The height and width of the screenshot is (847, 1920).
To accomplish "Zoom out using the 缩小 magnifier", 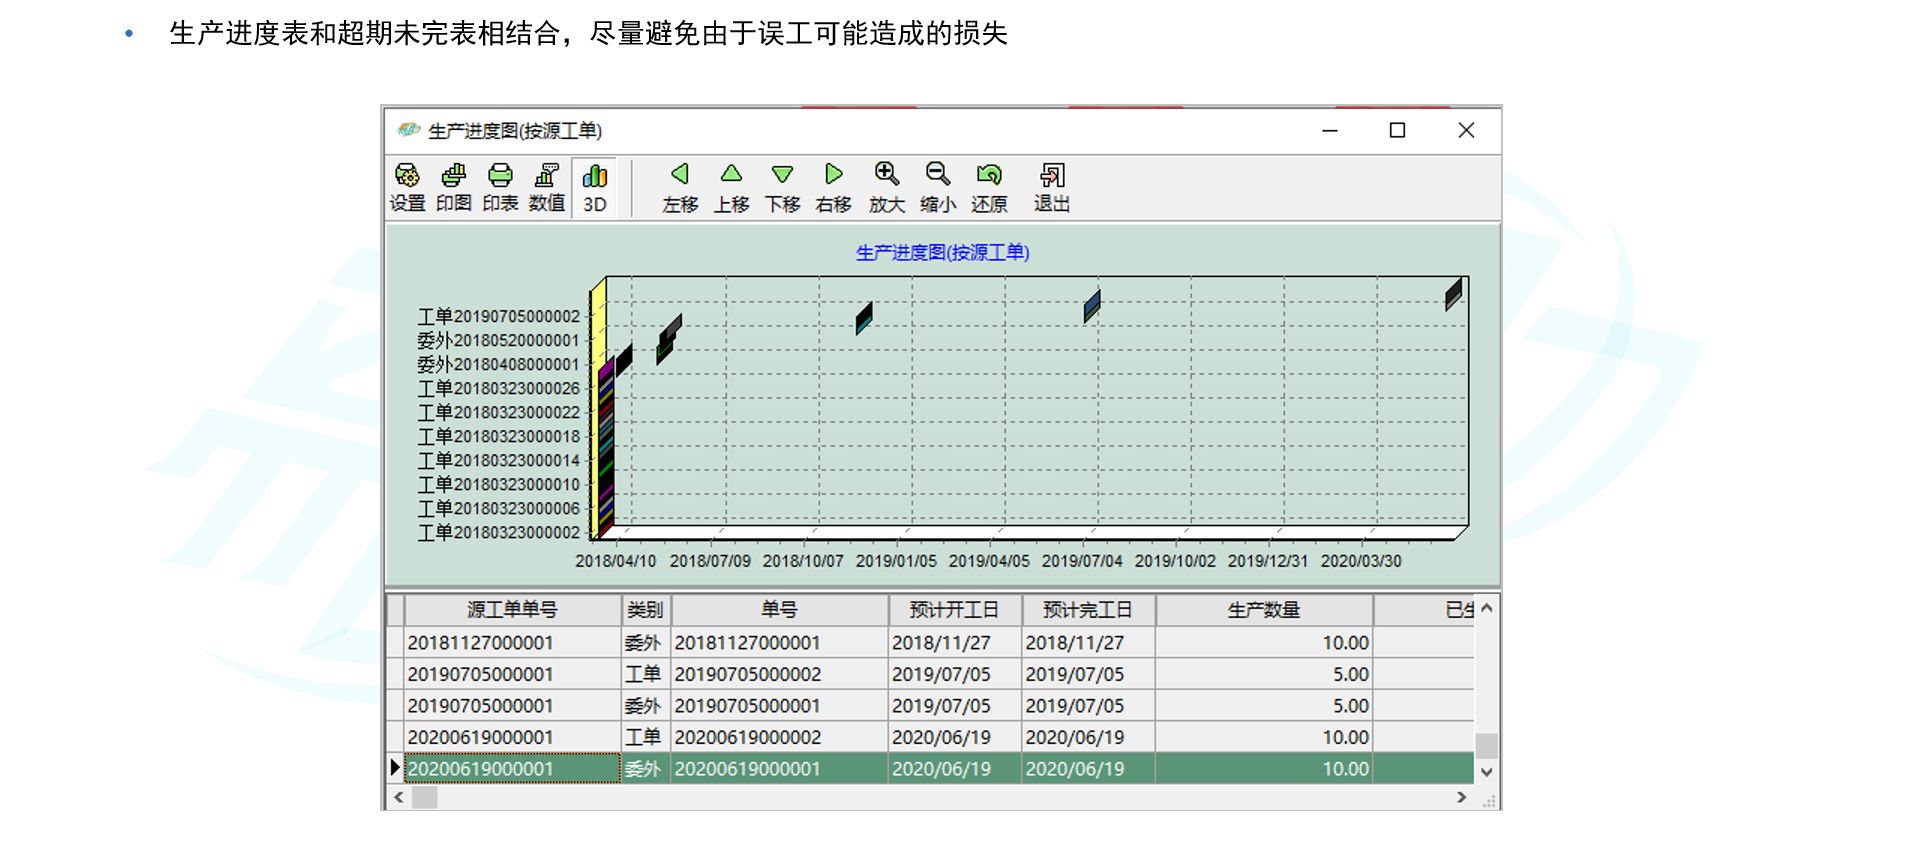I will click(937, 187).
